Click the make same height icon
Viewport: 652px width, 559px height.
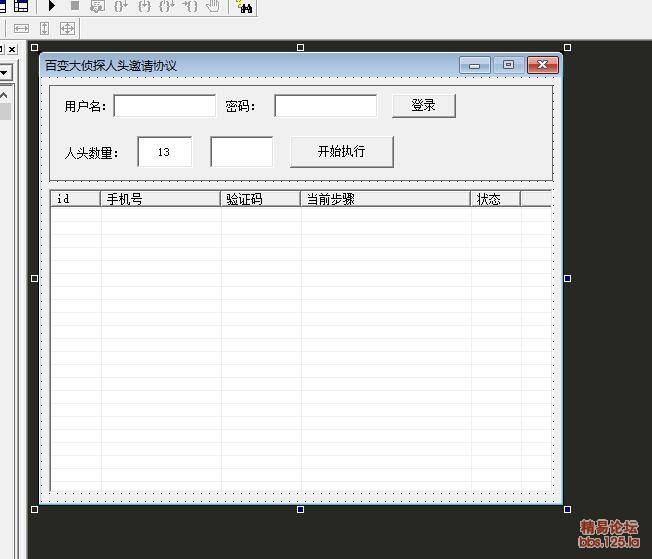(x=44, y=28)
